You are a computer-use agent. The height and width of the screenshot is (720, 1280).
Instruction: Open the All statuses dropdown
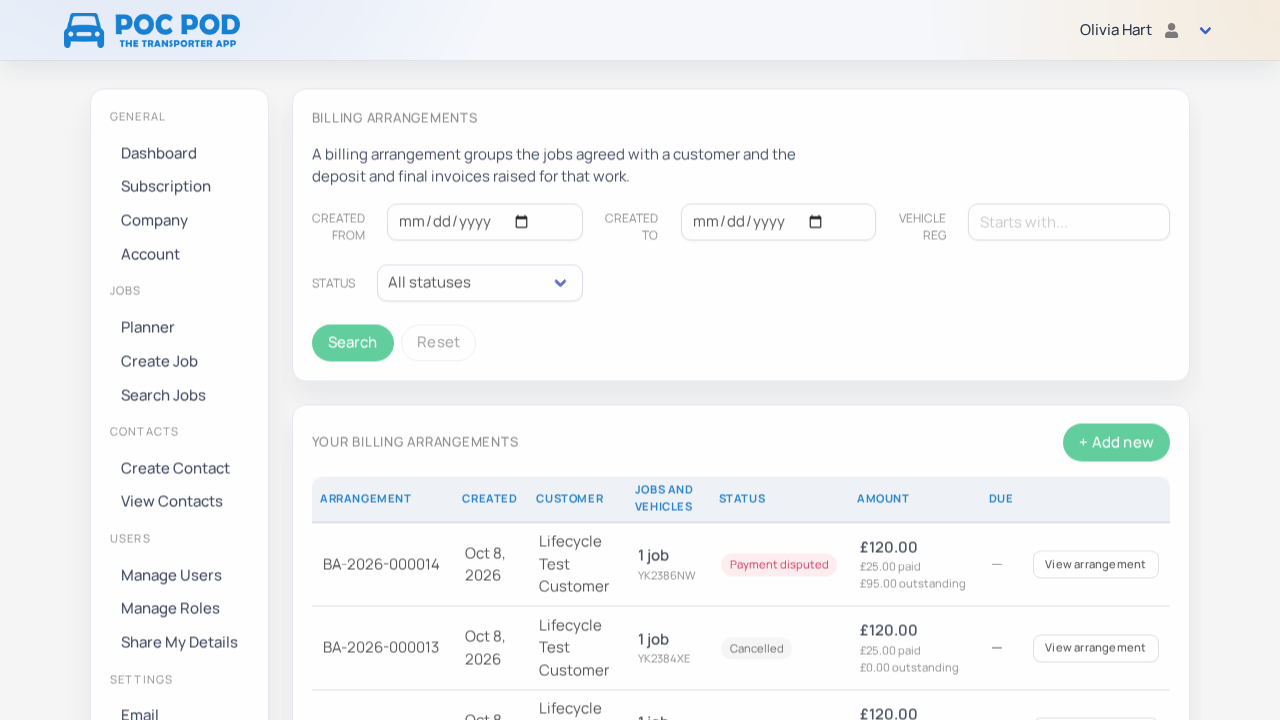click(480, 283)
